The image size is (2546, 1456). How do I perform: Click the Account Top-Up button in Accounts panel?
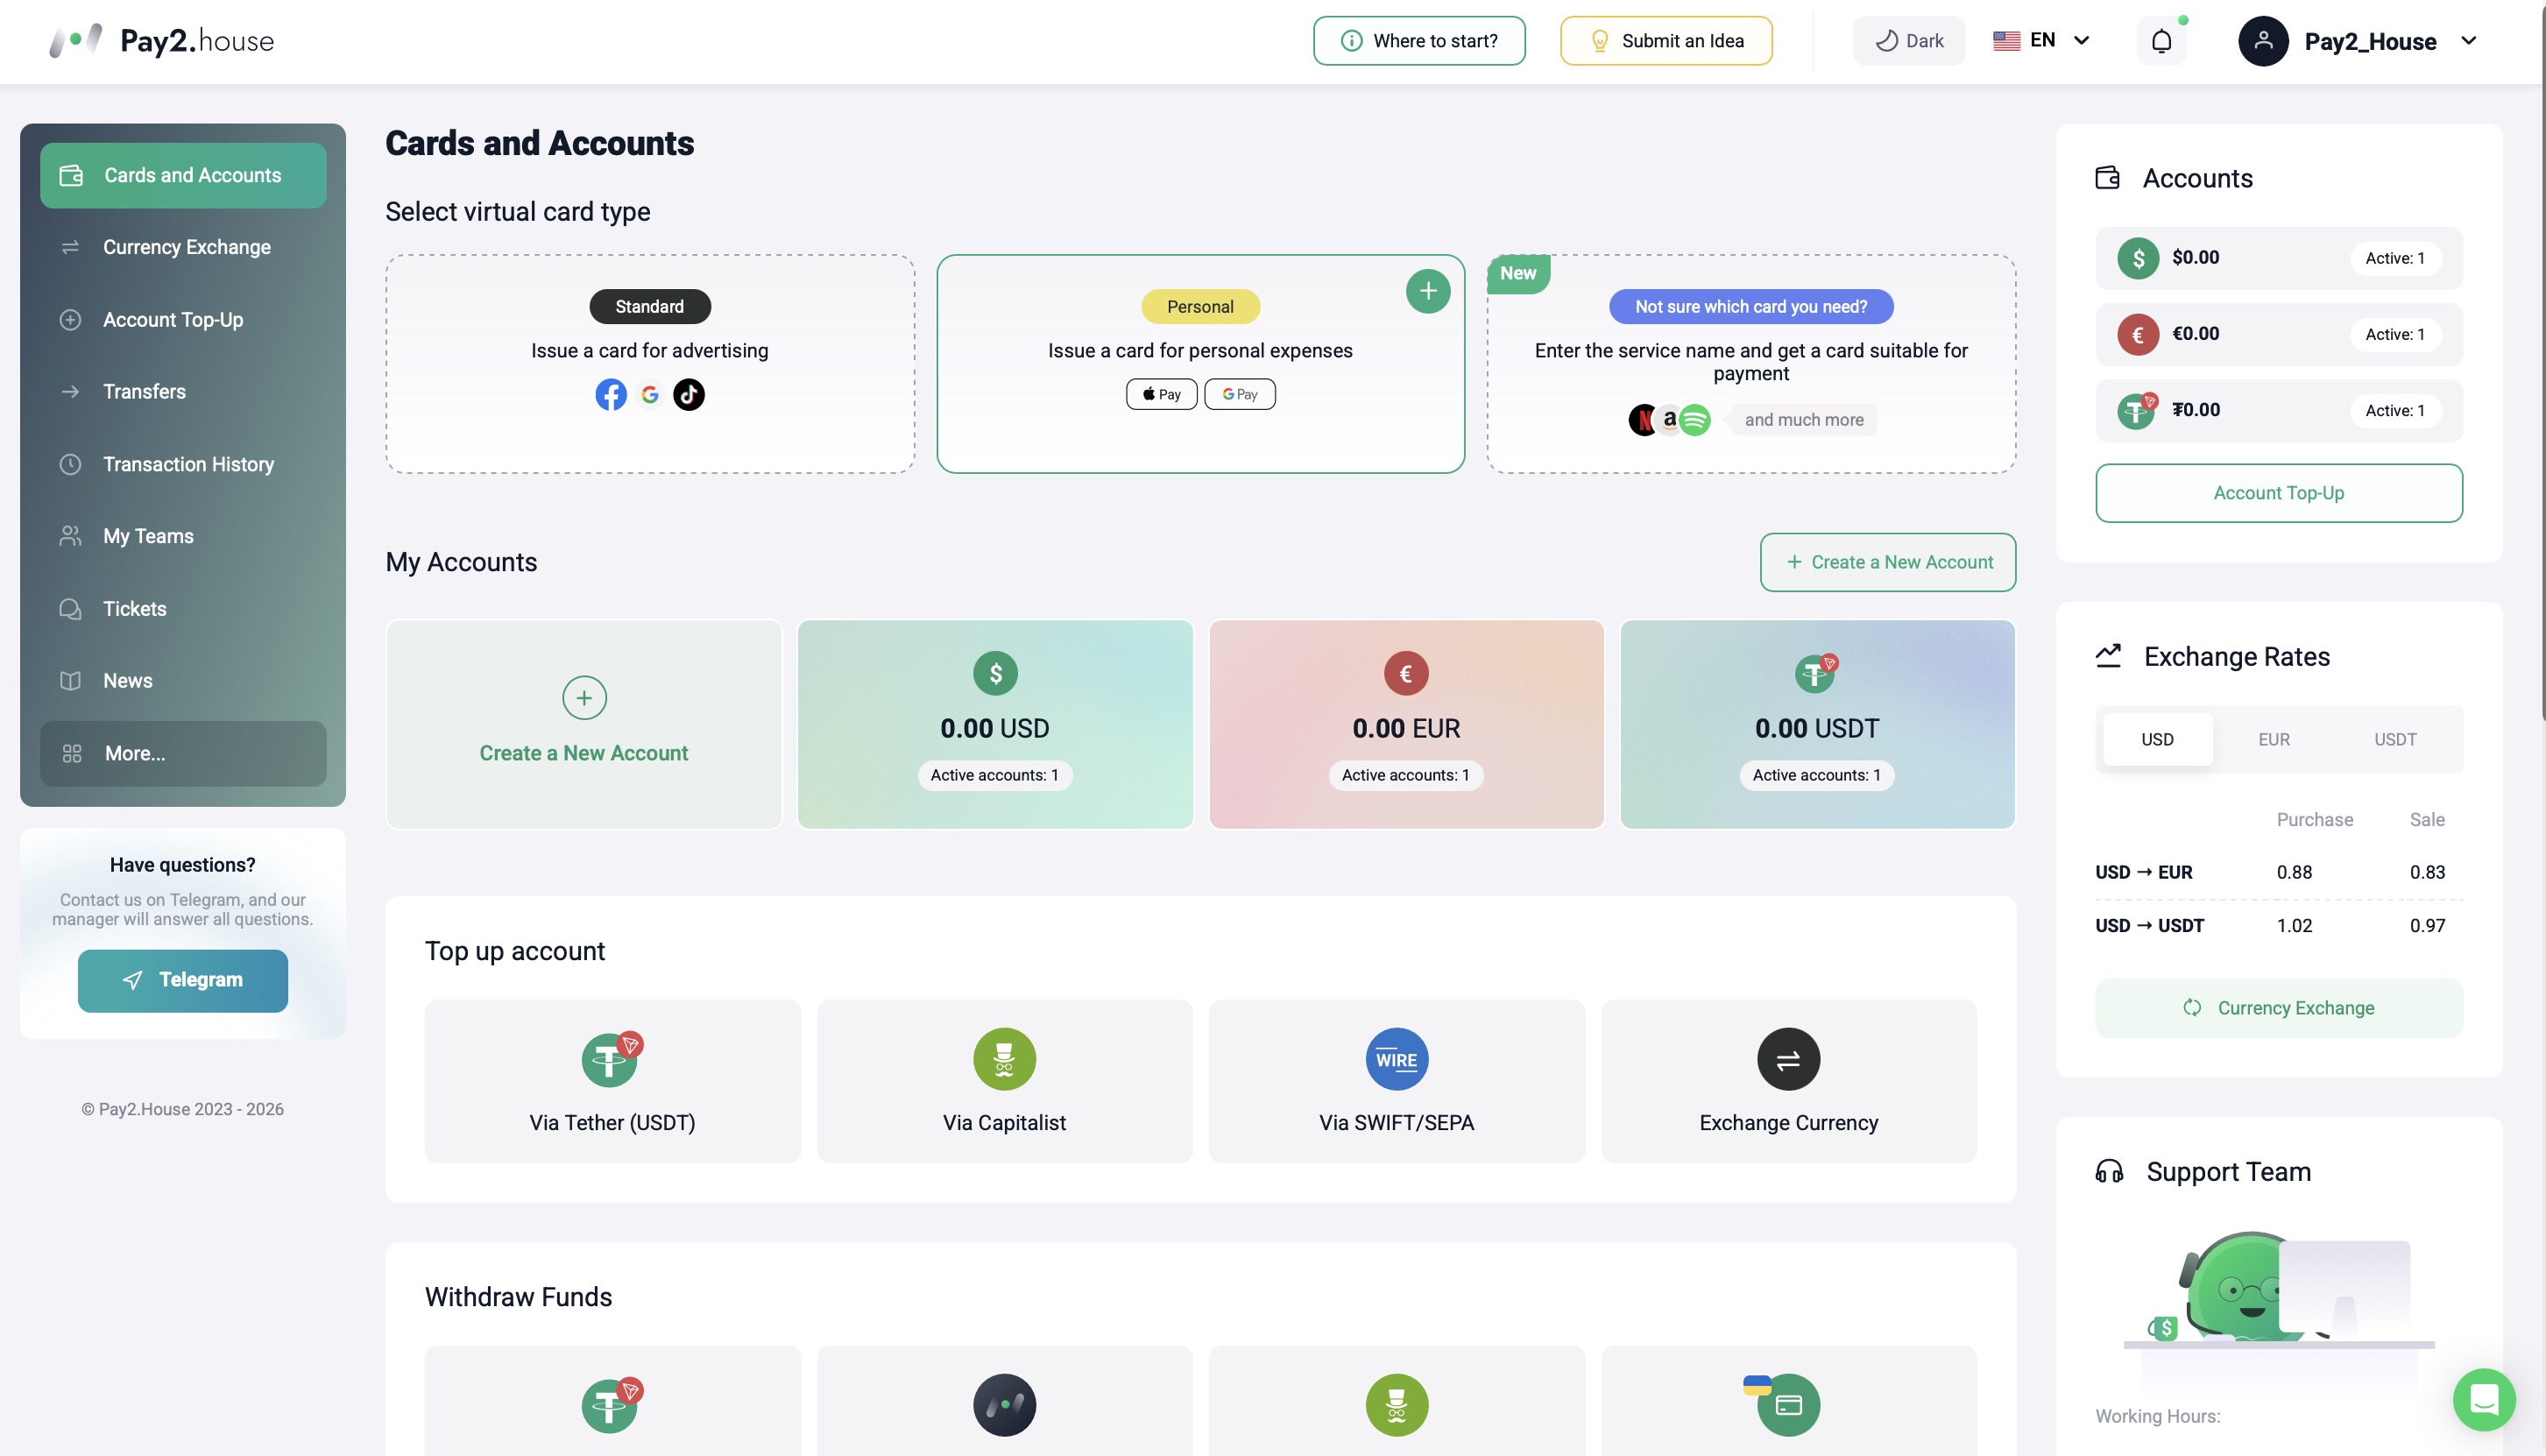pyautogui.click(x=2279, y=493)
